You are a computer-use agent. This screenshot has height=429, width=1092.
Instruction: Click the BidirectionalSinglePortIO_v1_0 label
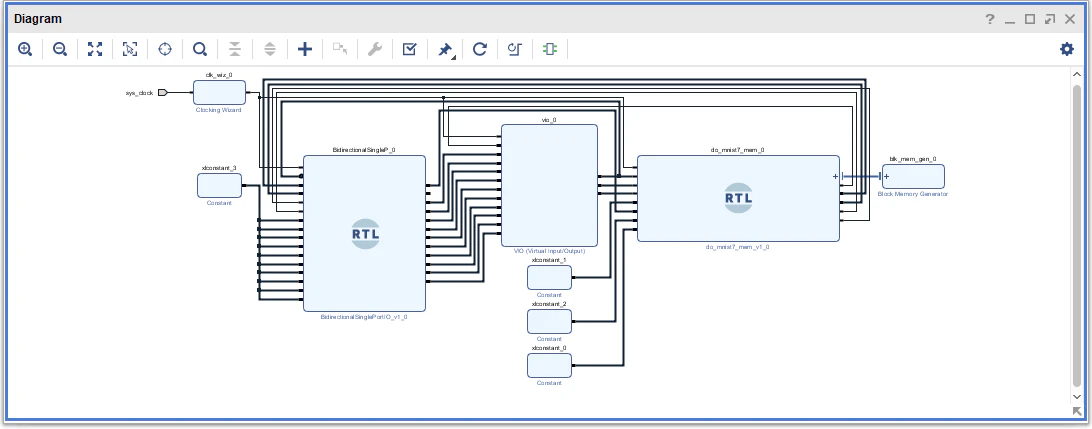pos(364,317)
